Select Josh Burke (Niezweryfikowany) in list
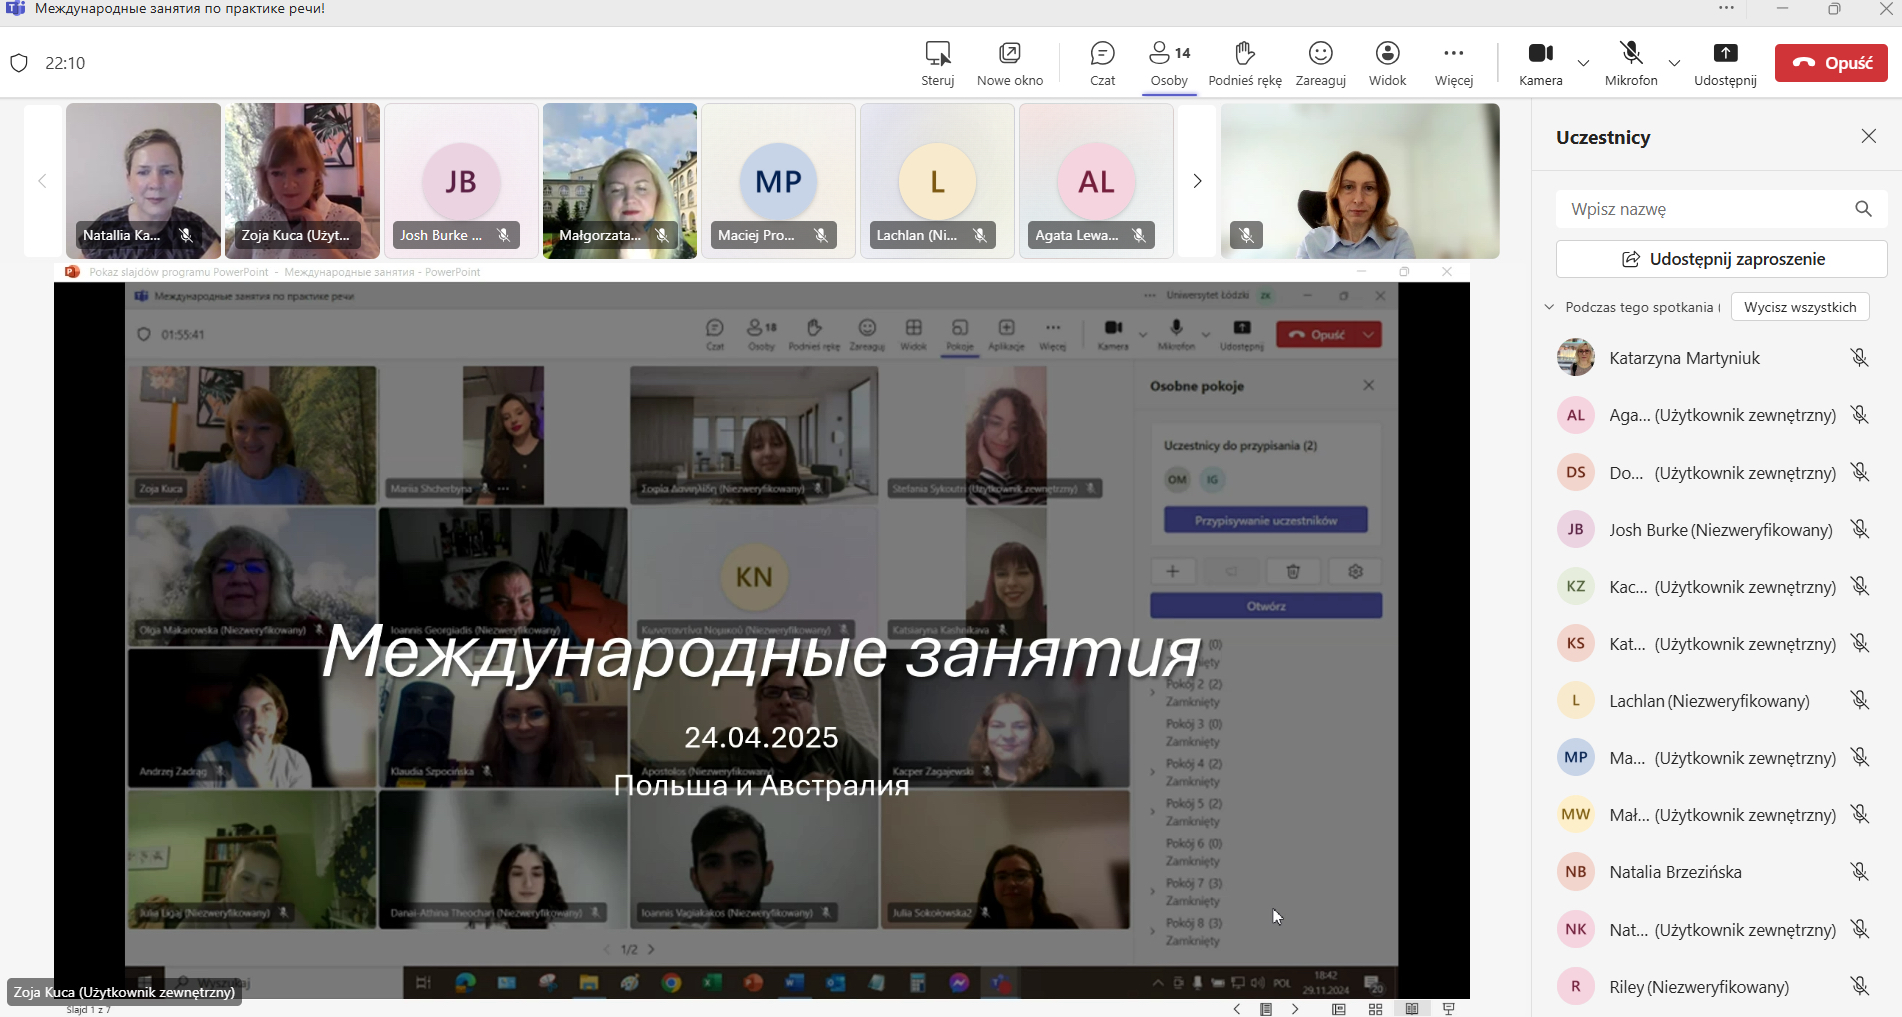The width and height of the screenshot is (1902, 1017). [x=1715, y=530]
